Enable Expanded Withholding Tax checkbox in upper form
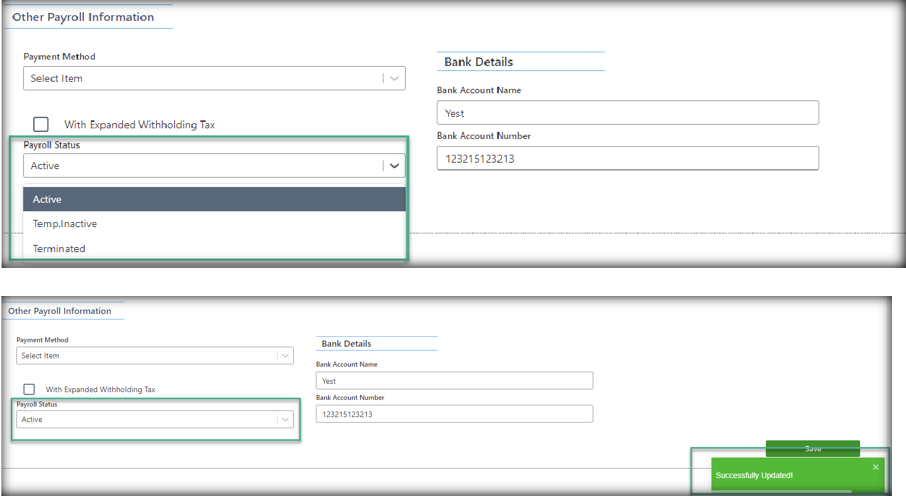906x496 pixels. pyautogui.click(x=41, y=124)
